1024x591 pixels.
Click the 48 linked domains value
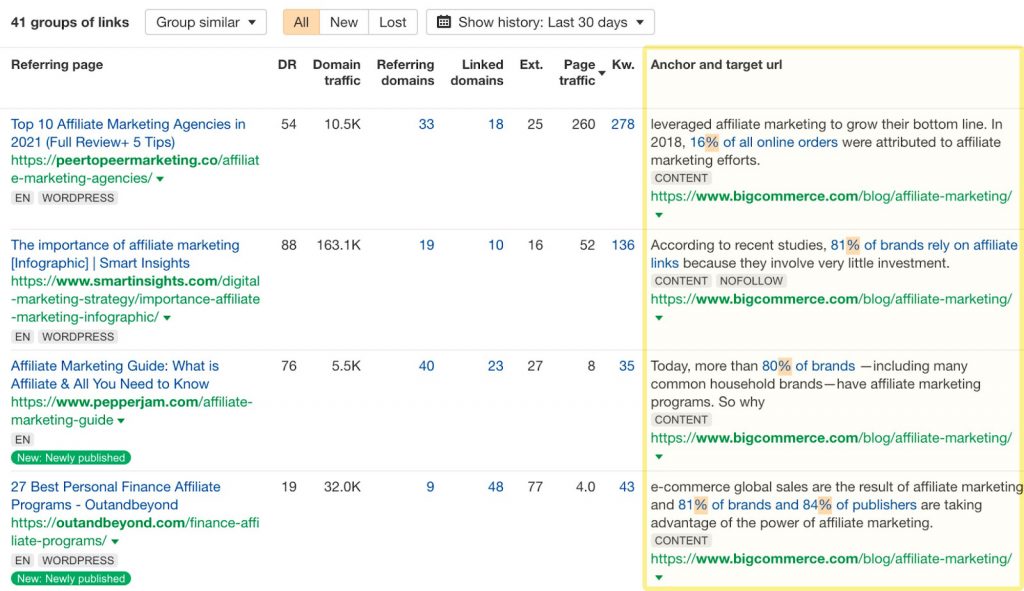[x=495, y=487]
